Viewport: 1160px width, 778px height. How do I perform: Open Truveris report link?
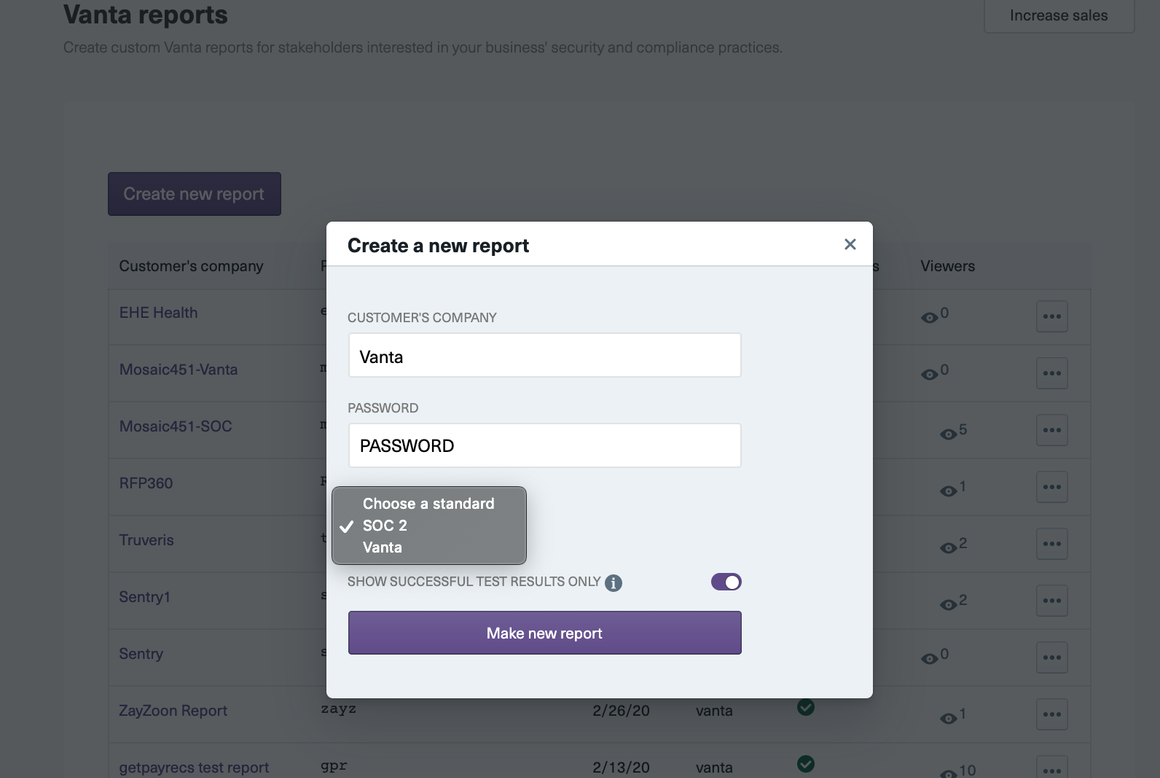146,541
